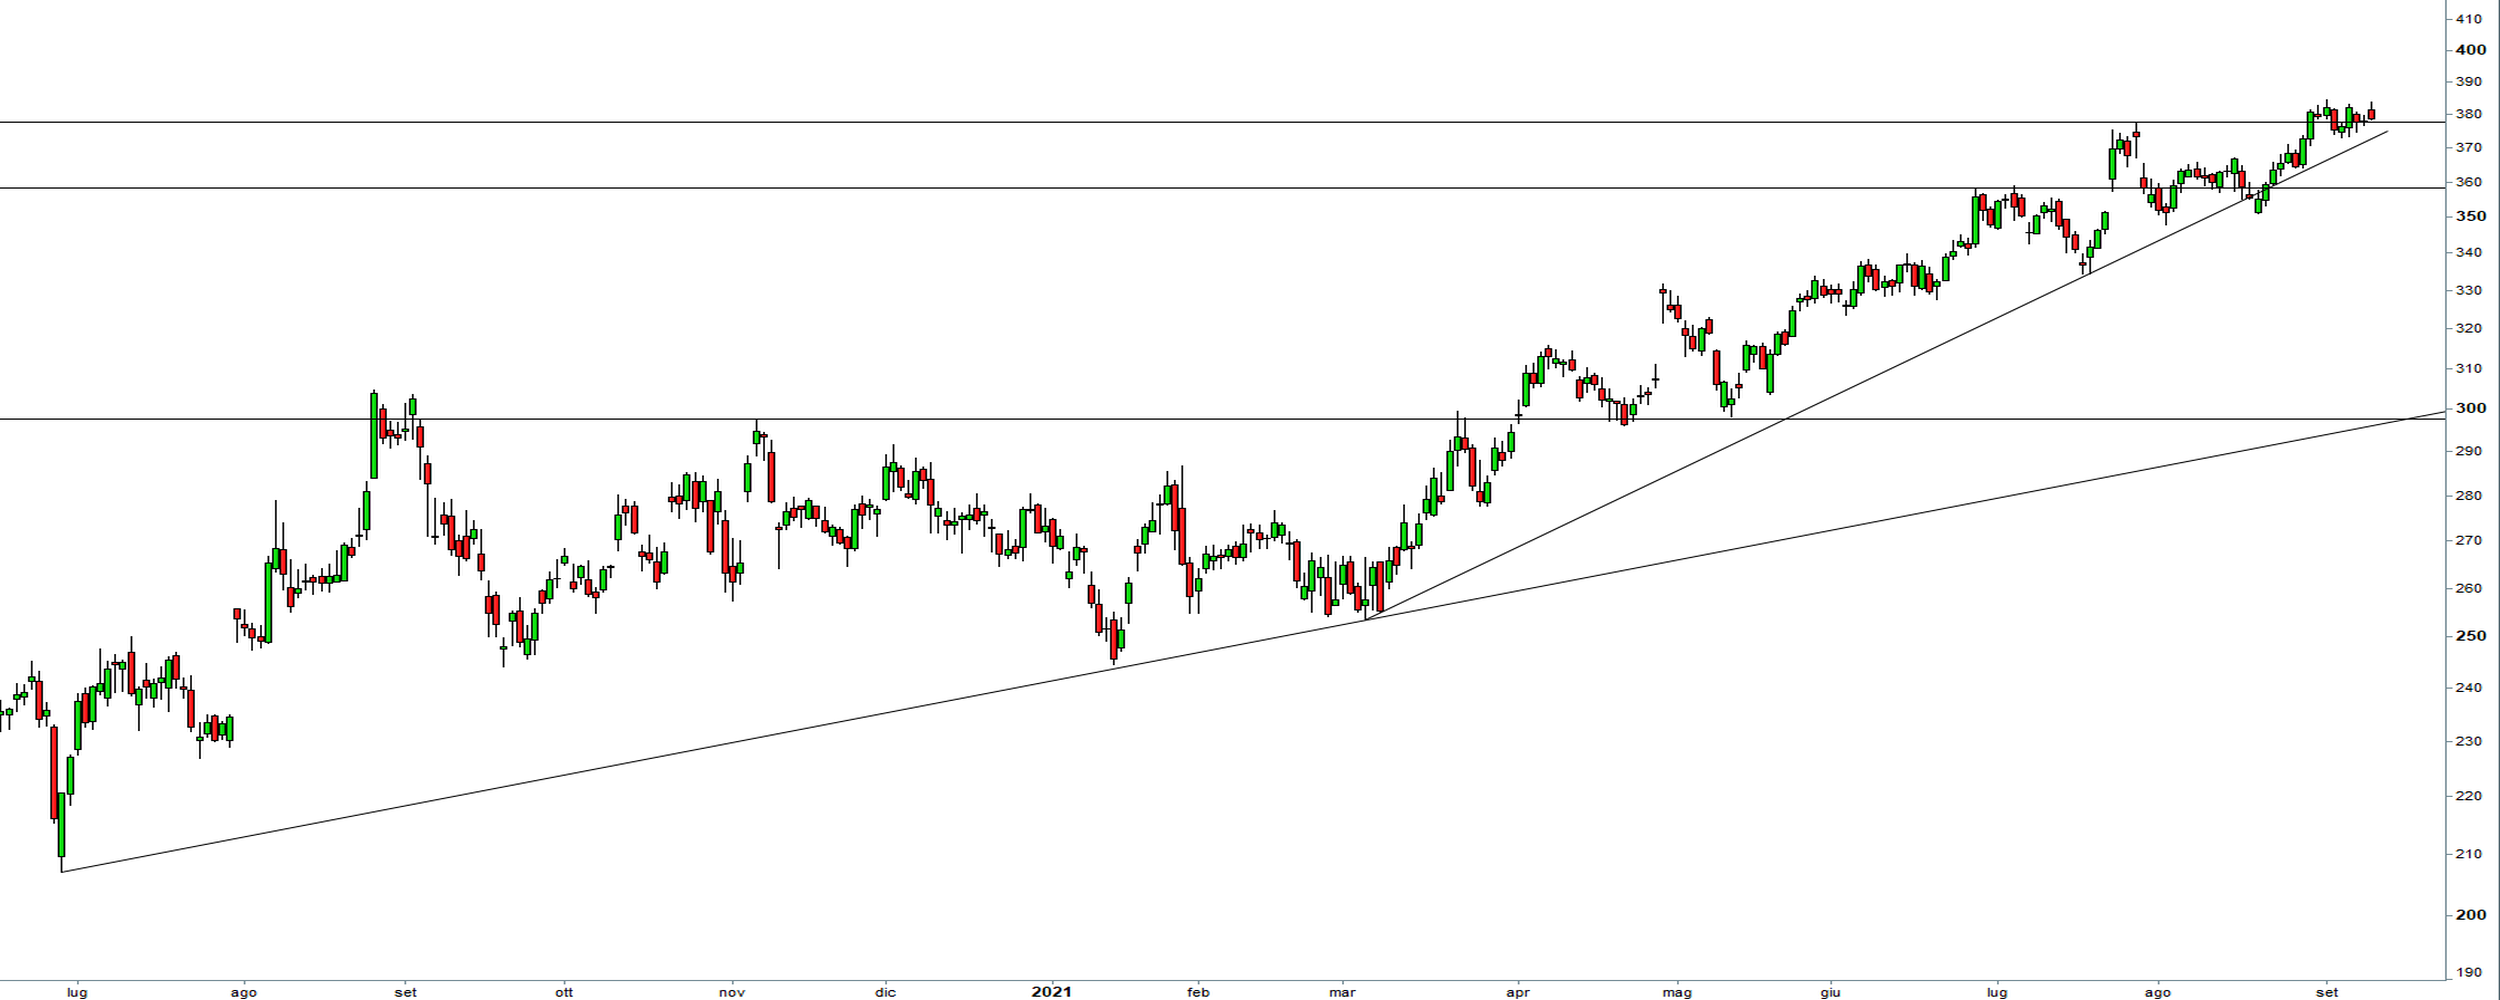Image resolution: width=2500 pixels, height=1000 pixels.
Task: Click the lowest candlestick near 210
Action: point(61,825)
